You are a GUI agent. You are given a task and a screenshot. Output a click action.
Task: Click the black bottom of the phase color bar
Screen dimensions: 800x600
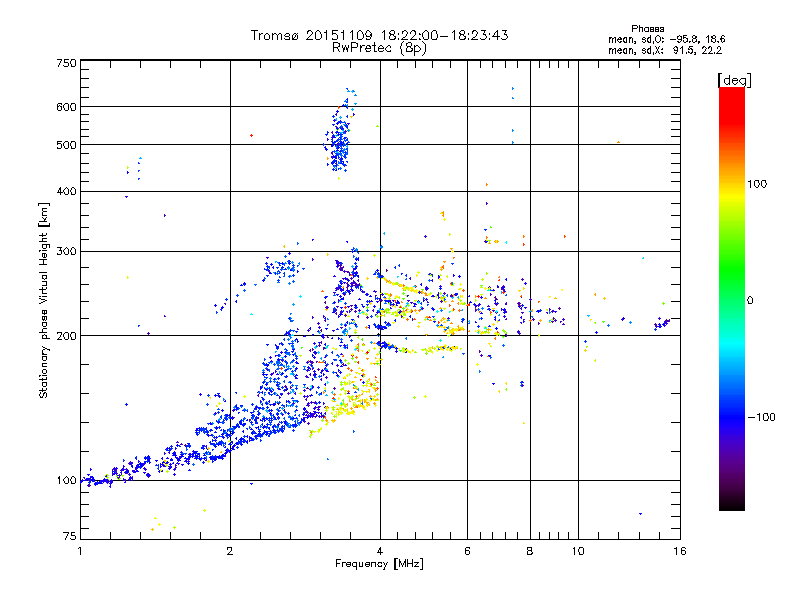click(732, 504)
